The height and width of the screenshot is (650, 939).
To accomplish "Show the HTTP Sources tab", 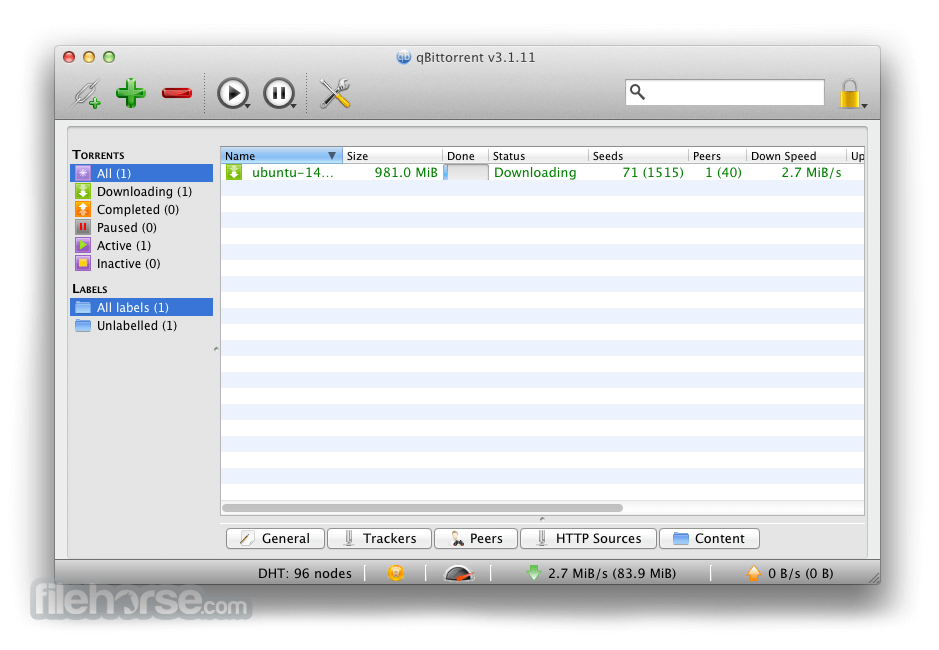I will [589, 539].
